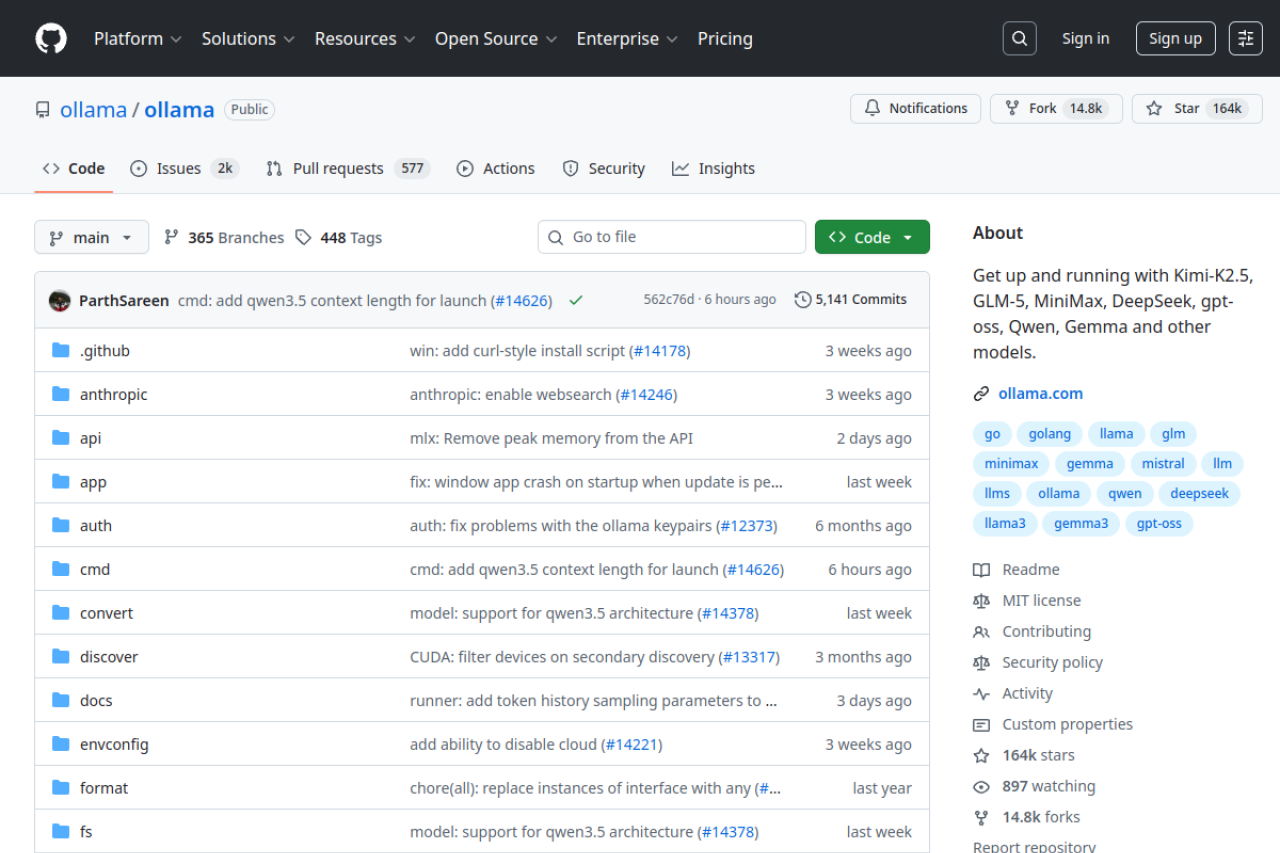Select the MIT license scales icon

pos(981,600)
